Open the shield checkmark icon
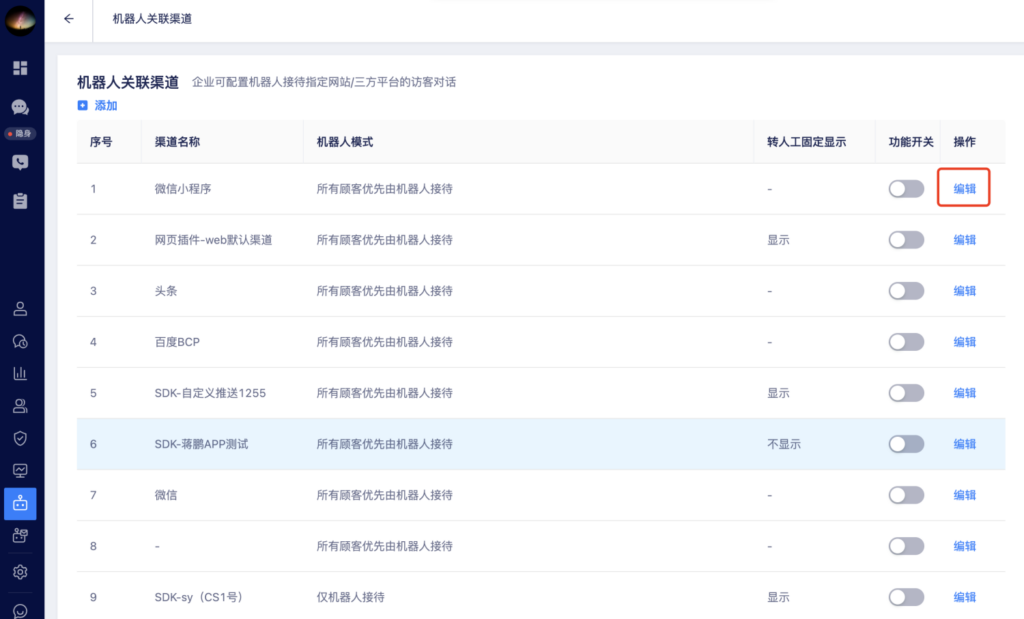The width and height of the screenshot is (1024, 619). (20, 438)
